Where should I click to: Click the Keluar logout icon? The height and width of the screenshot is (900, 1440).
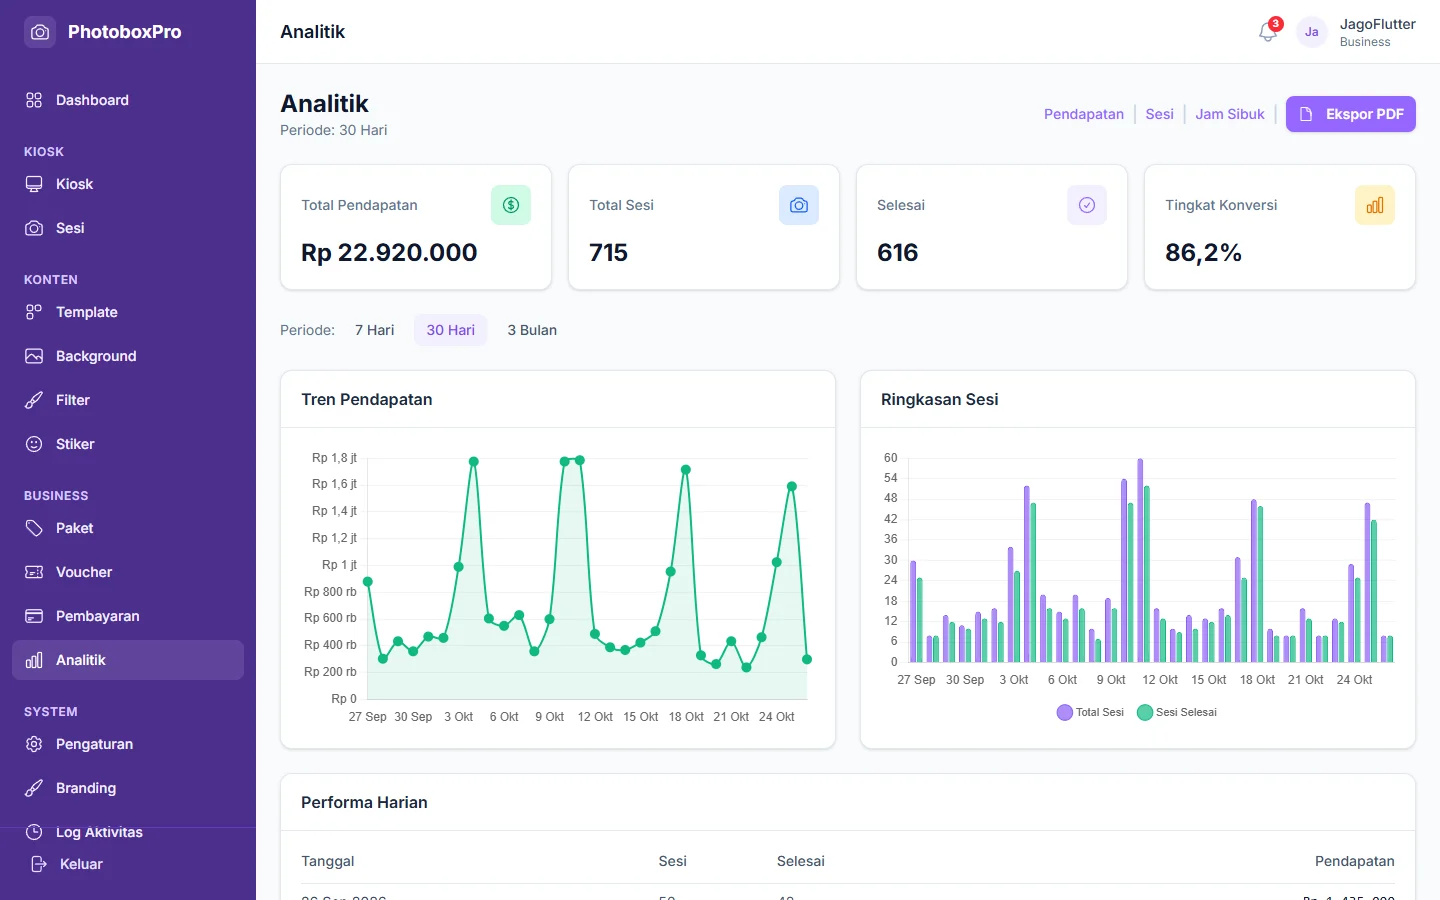click(39, 864)
